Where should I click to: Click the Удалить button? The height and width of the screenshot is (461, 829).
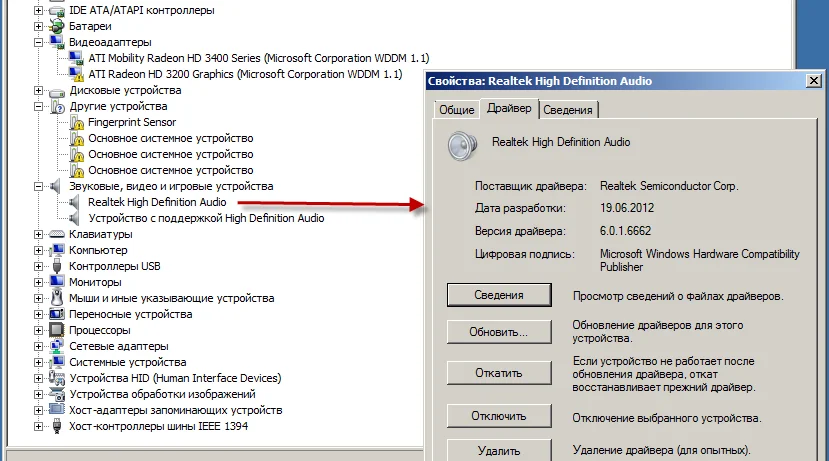point(499,450)
